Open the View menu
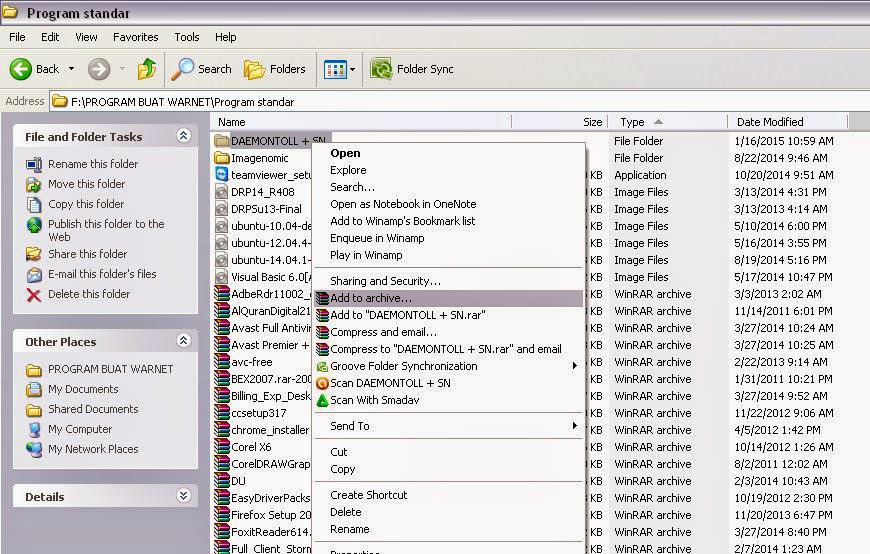The height and width of the screenshot is (554, 870). pyautogui.click(x=86, y=37)
